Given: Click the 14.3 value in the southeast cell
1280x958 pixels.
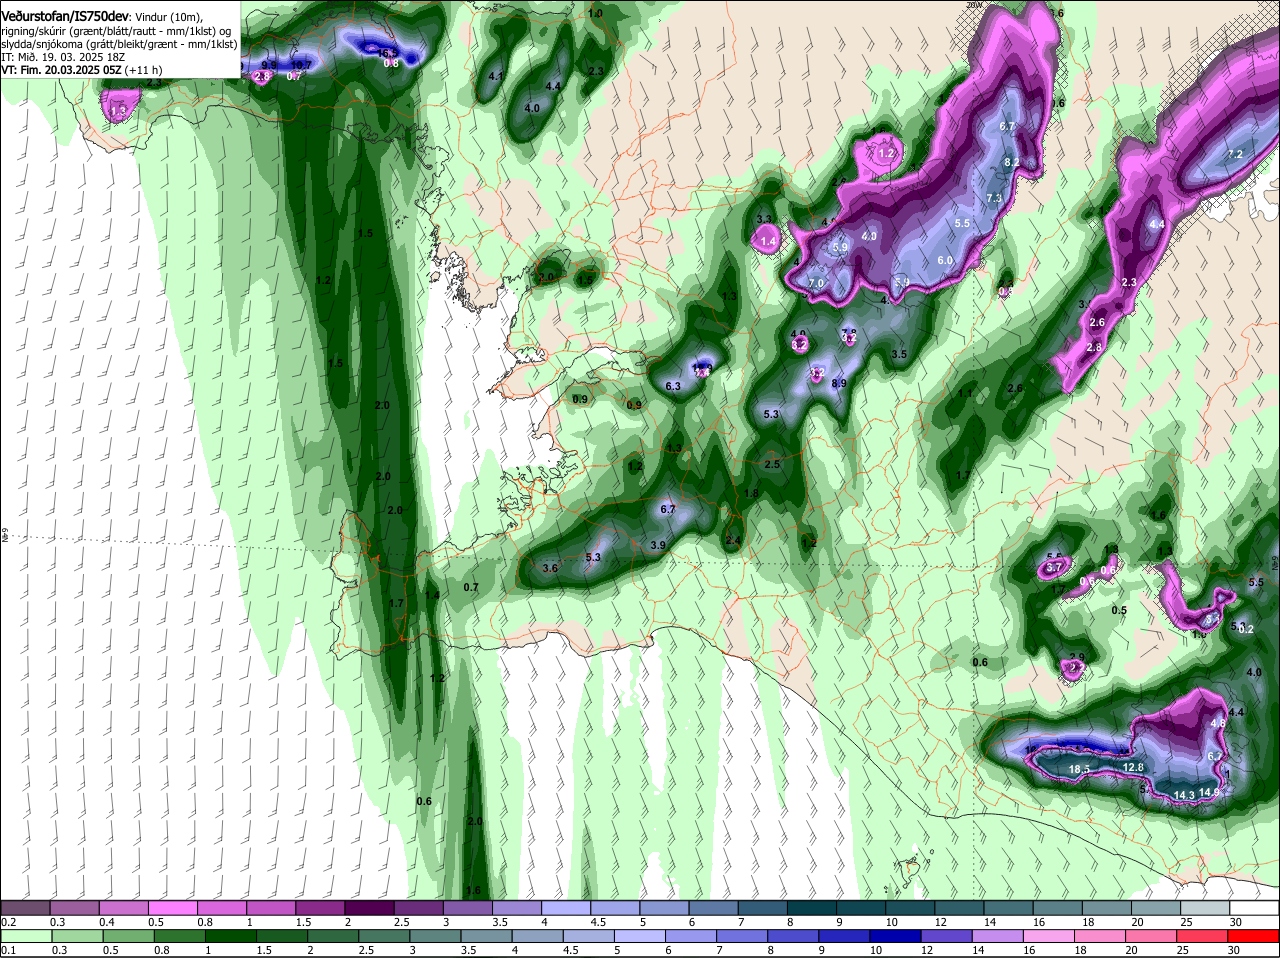Looking at the screenshot, I should [x=1184, y=795].
